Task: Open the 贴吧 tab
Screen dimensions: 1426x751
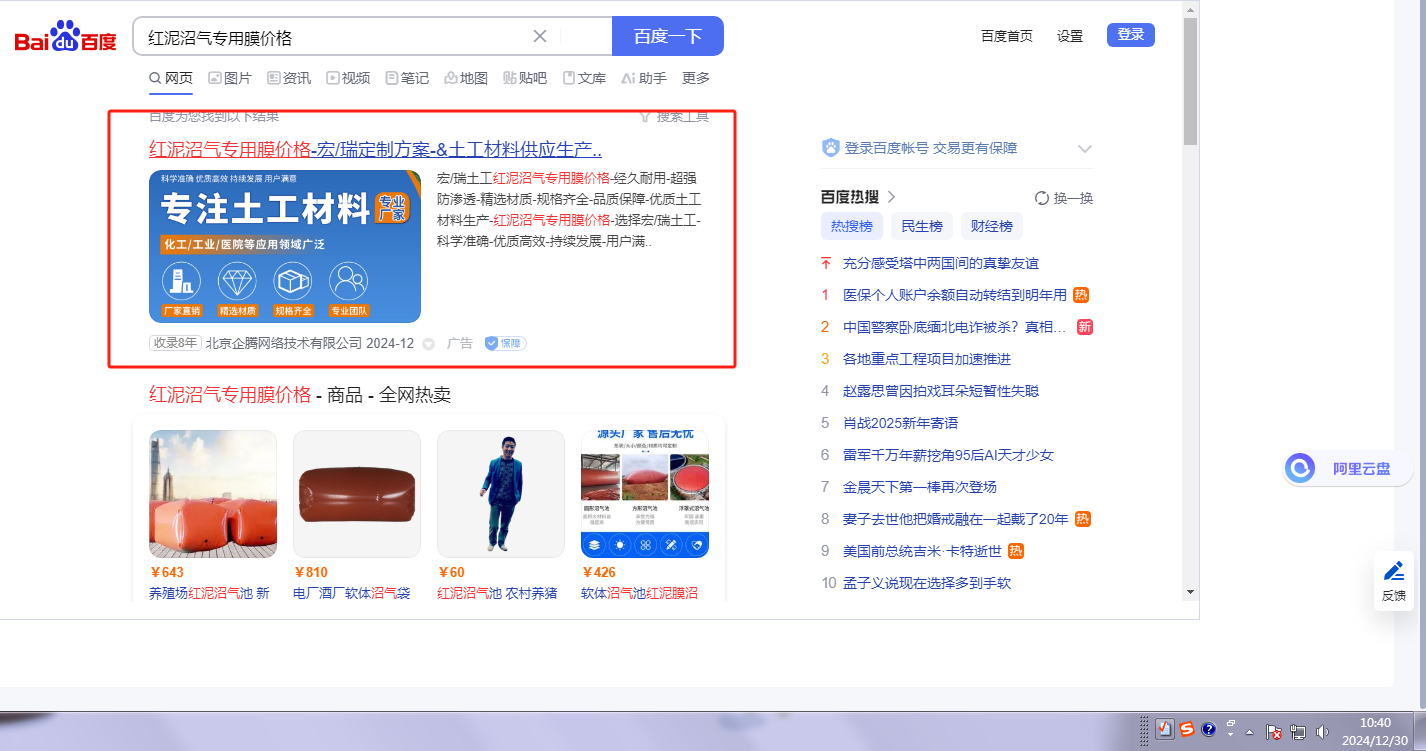Action: (525, 78)
